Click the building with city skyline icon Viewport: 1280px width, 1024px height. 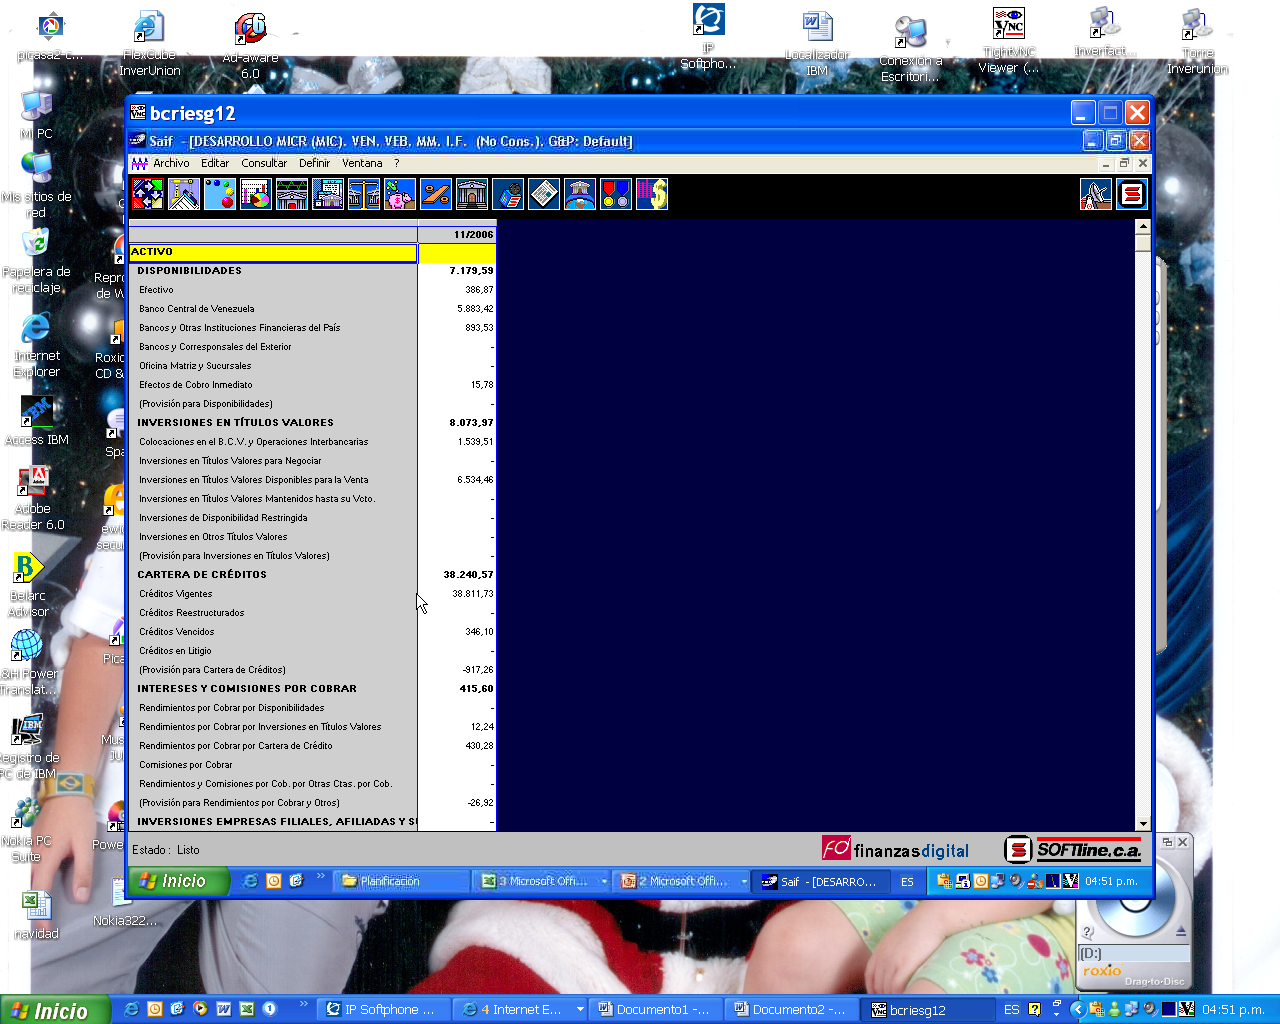click(328, 194)
